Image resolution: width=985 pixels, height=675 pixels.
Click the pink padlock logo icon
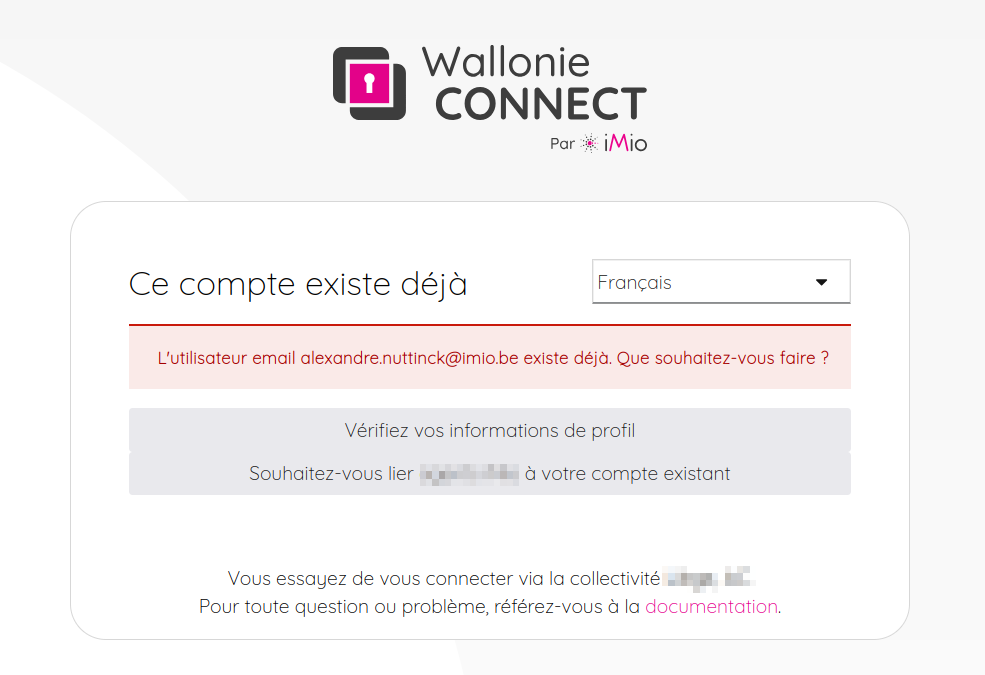tap(370, 81)
